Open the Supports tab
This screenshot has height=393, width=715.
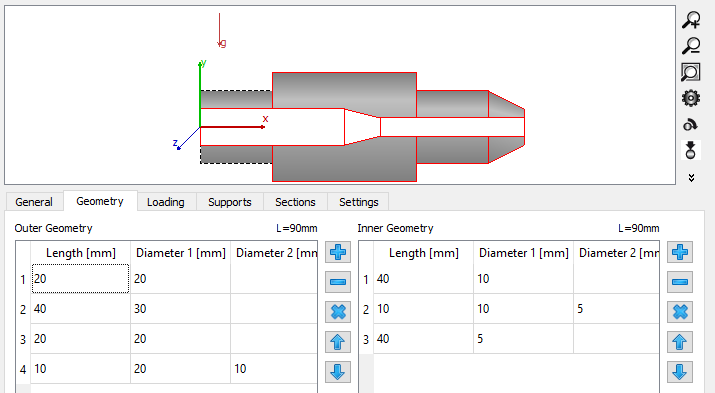230,202
